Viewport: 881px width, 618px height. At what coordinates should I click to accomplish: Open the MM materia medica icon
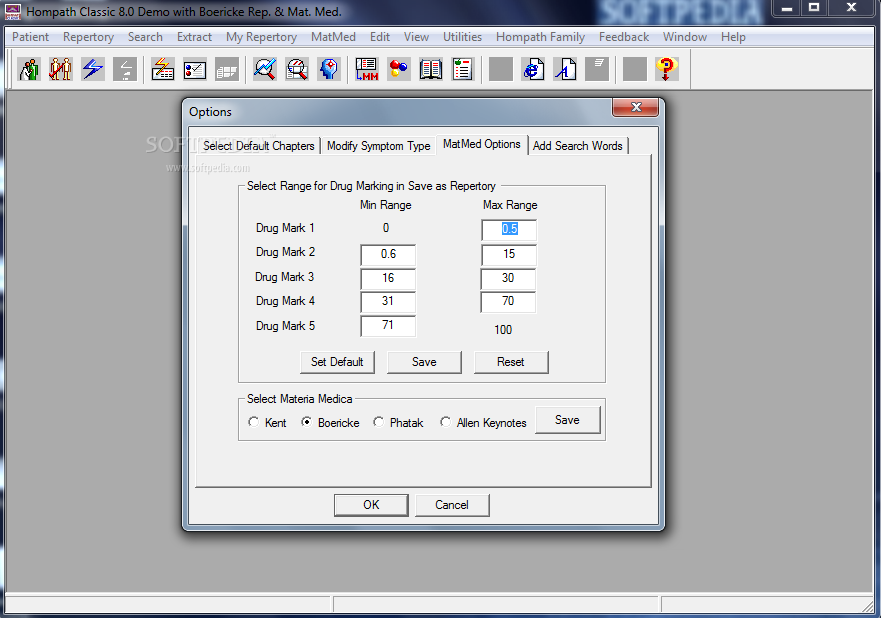(367, 69)
